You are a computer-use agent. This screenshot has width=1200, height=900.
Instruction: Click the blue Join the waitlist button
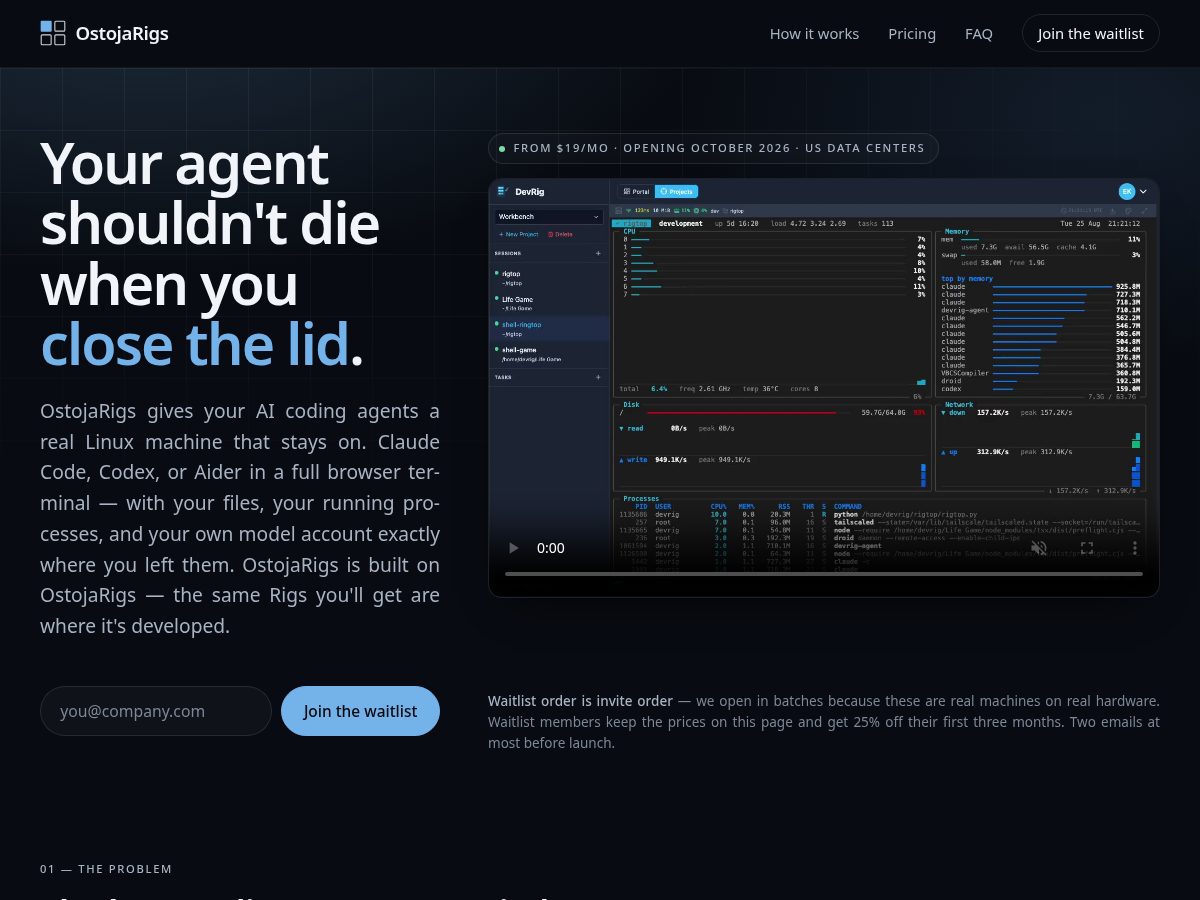[360, 711]
